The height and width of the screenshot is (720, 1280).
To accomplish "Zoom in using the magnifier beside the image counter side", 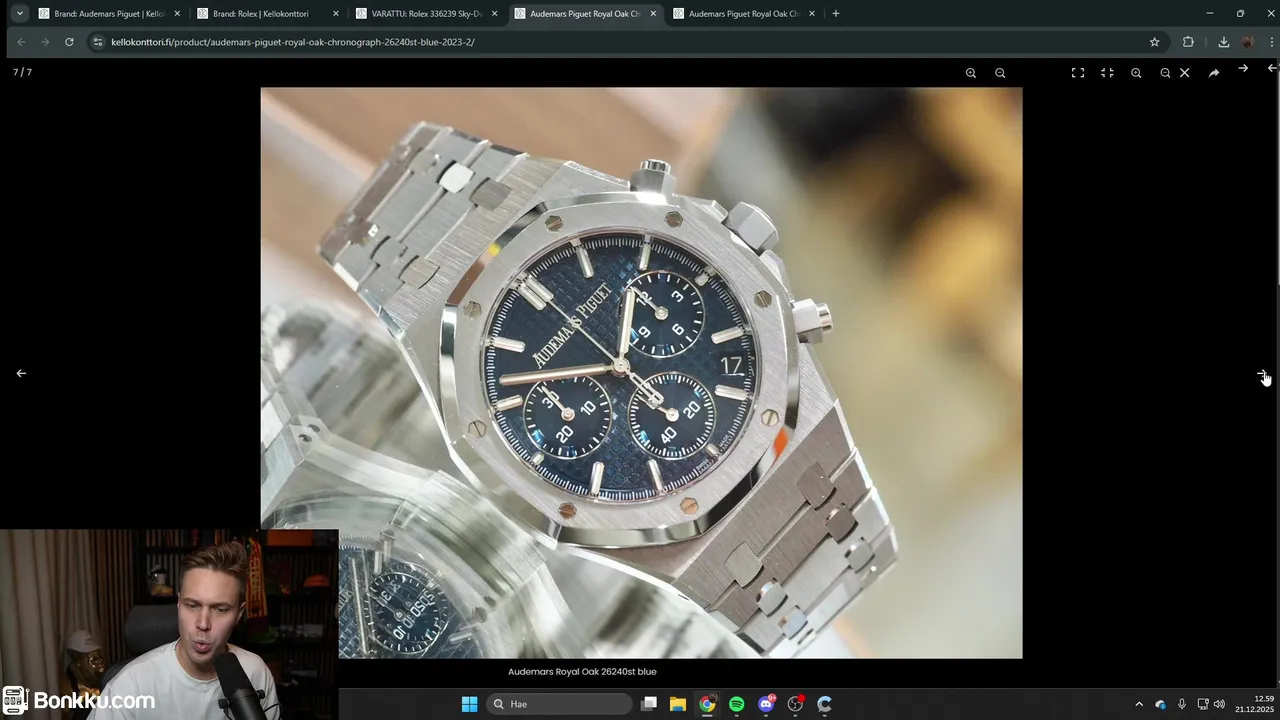I will pos(971,73).
